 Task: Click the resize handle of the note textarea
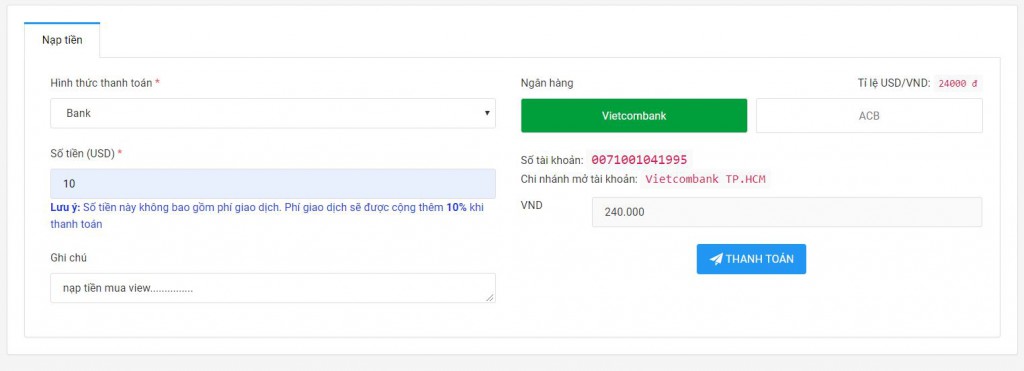click(x=490, y=298)
